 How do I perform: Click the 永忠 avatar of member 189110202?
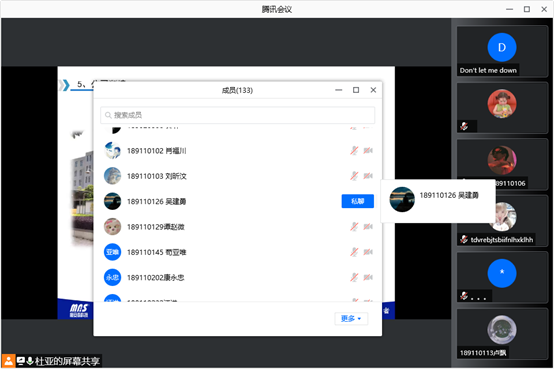tap(112, 277)
